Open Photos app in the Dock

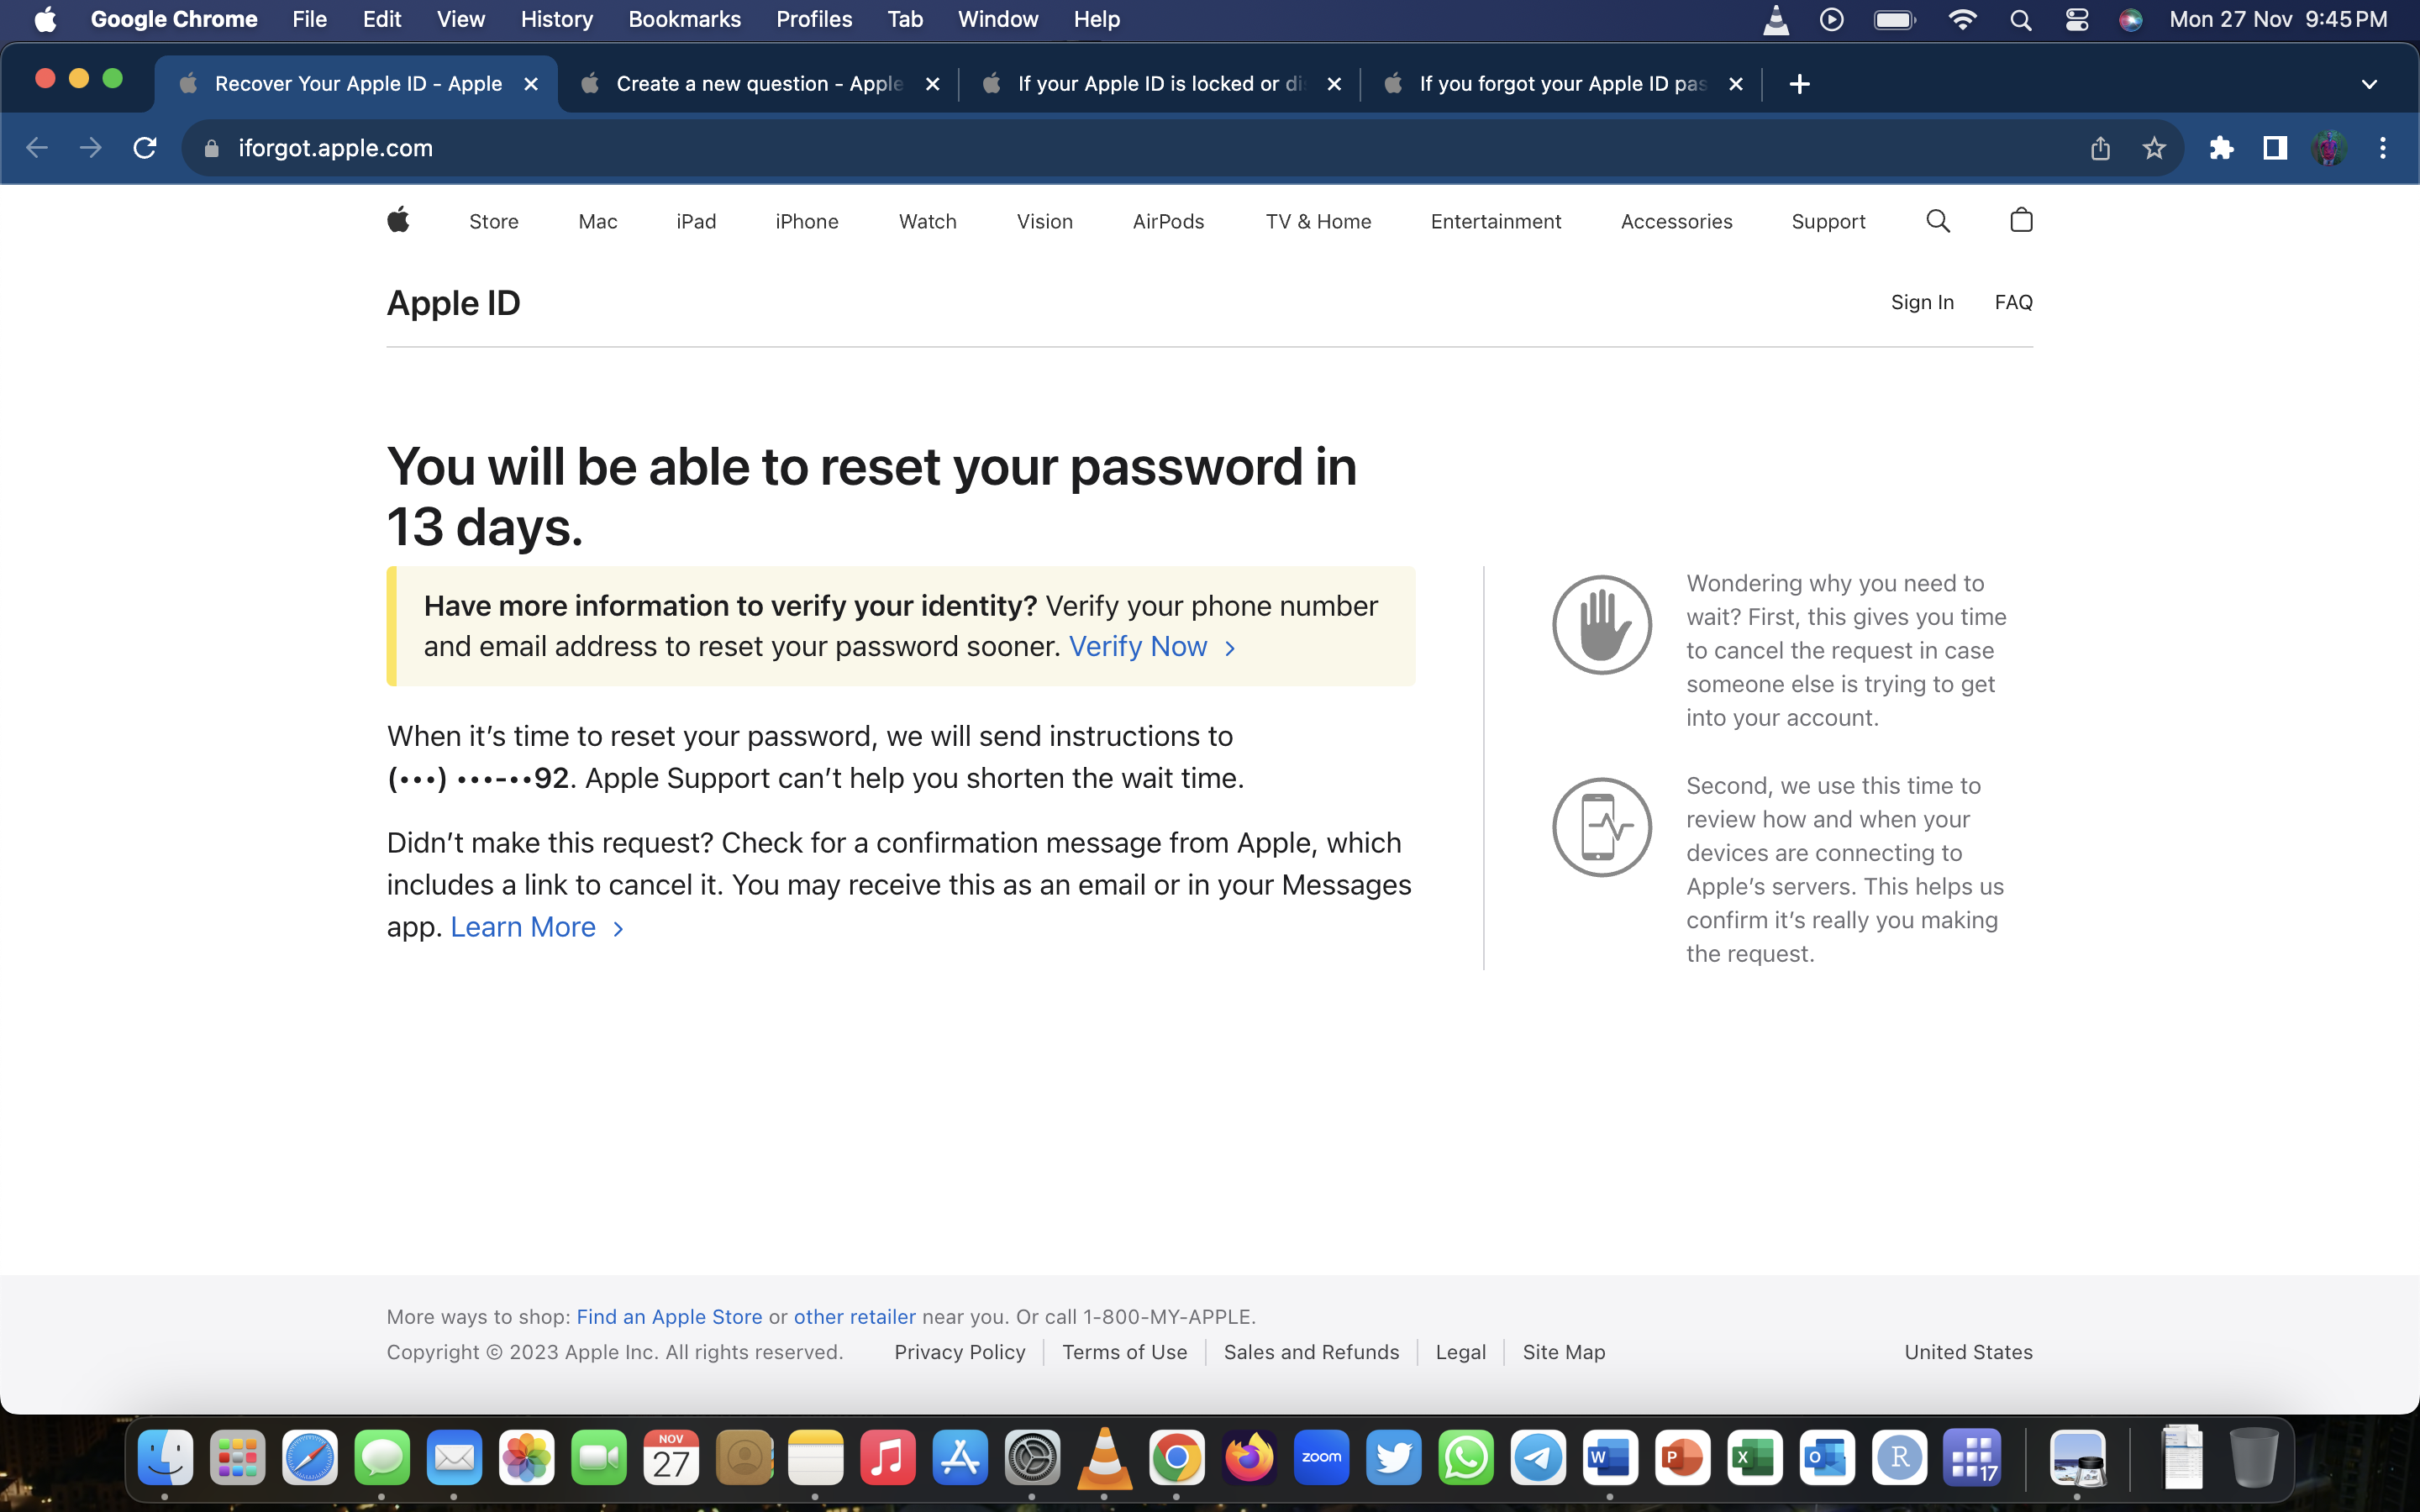point(527,1458)
